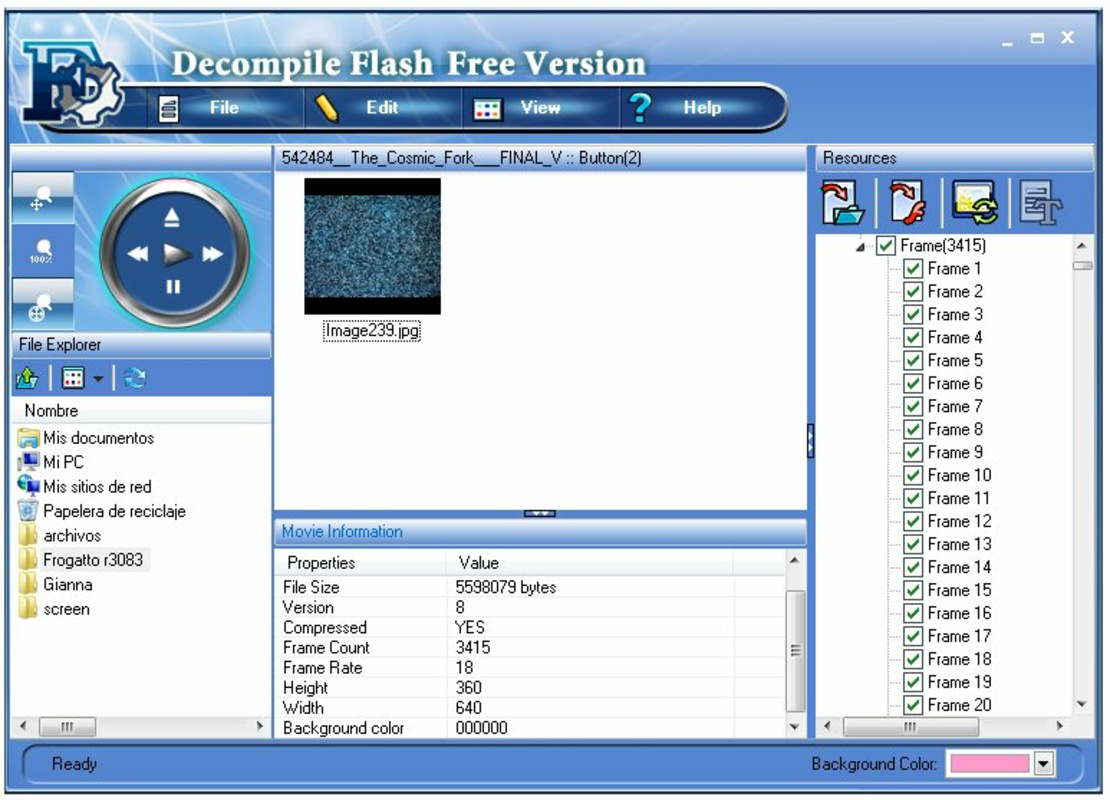Image resolution: width=1110 pixels, height=800 pixels.
Task: Uncheck the Frame 8 checkbox
Action: coord(913,429)
